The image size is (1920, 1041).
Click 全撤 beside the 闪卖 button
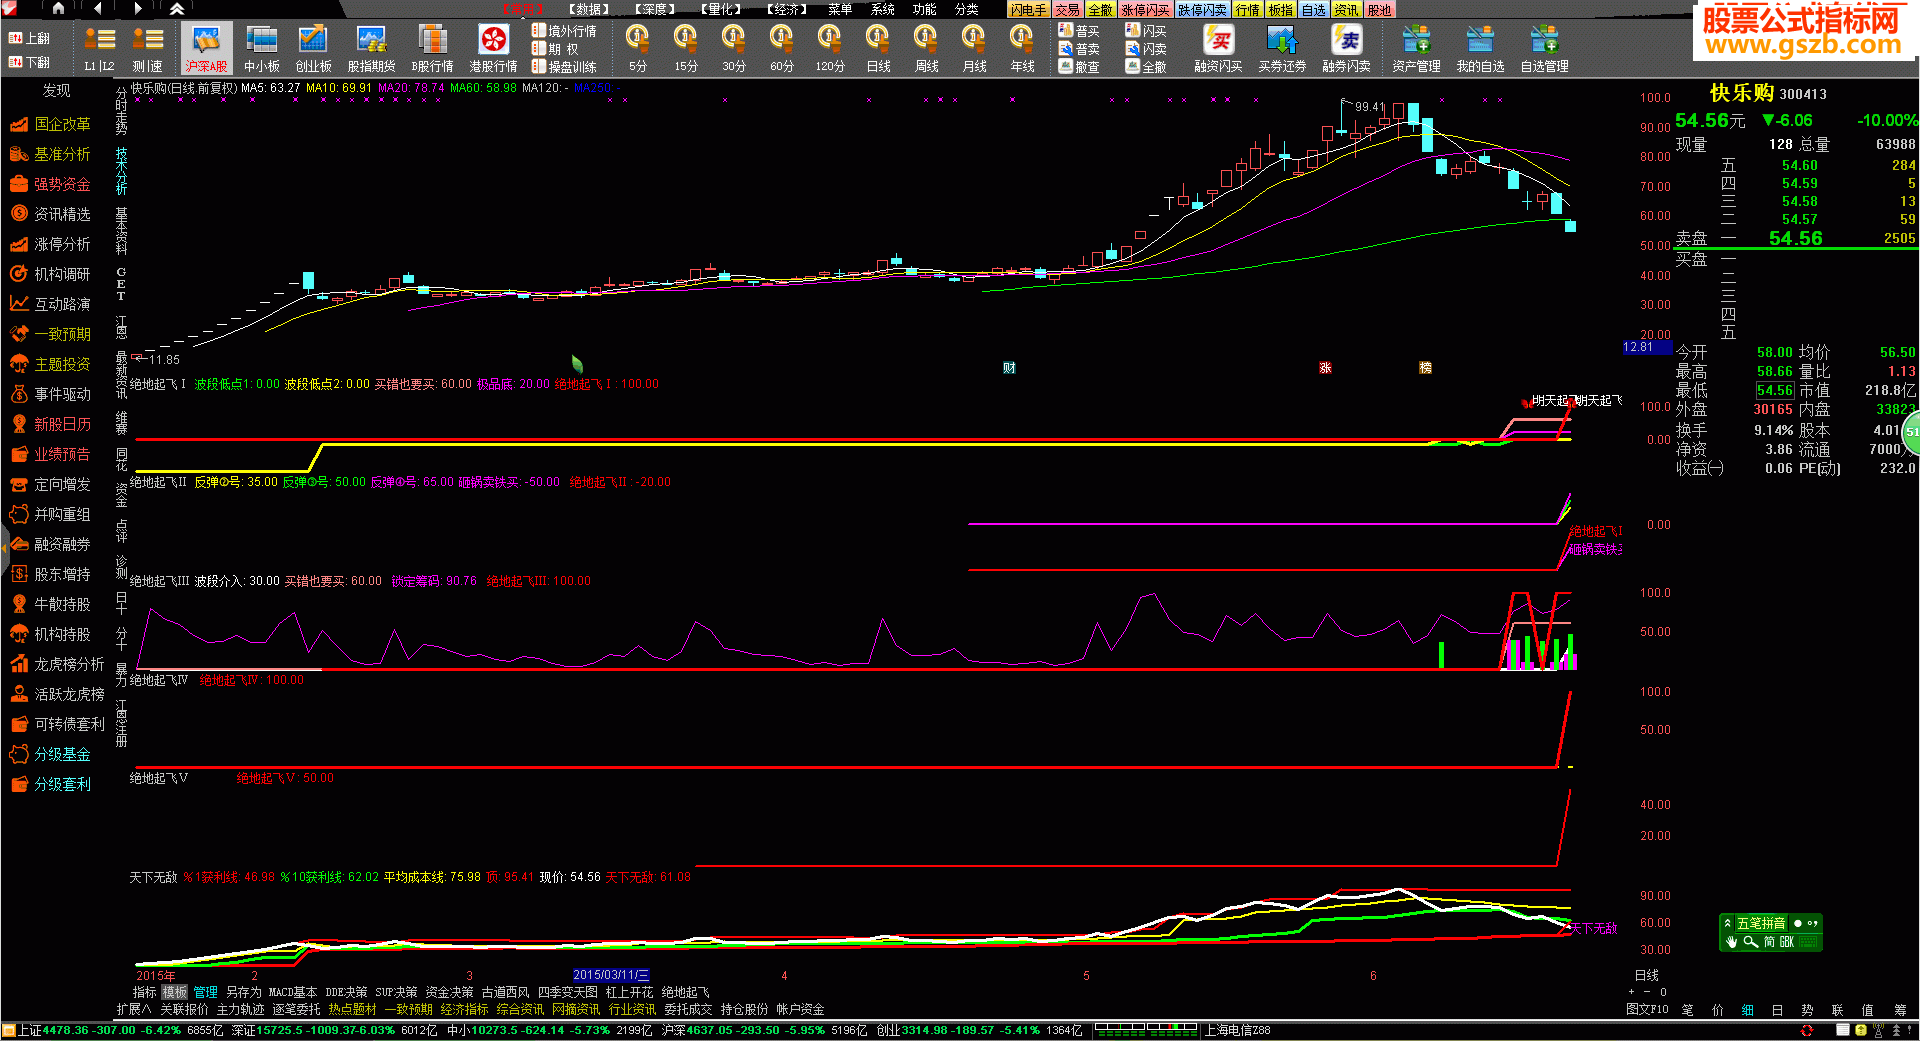pyautogui.click(x=1146, y=67)
